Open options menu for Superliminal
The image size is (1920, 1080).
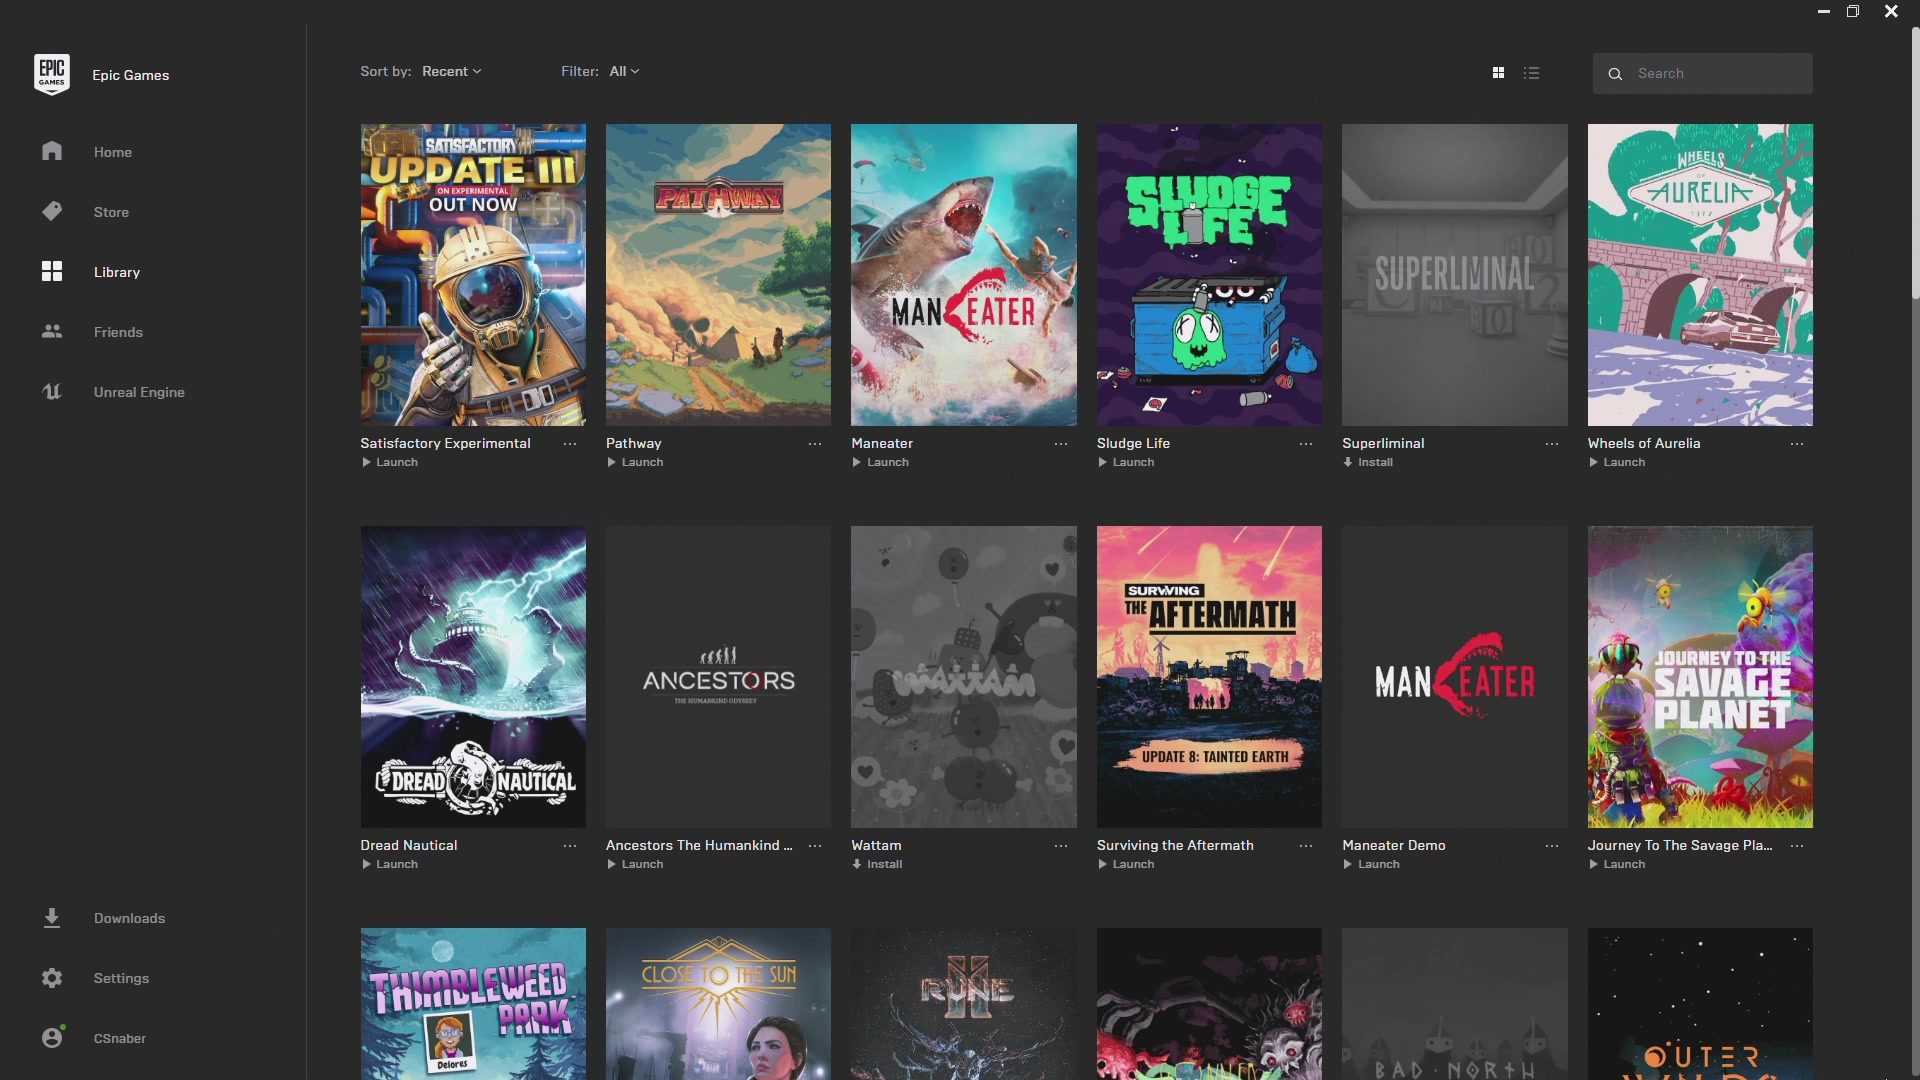(x=1552, y=443)
